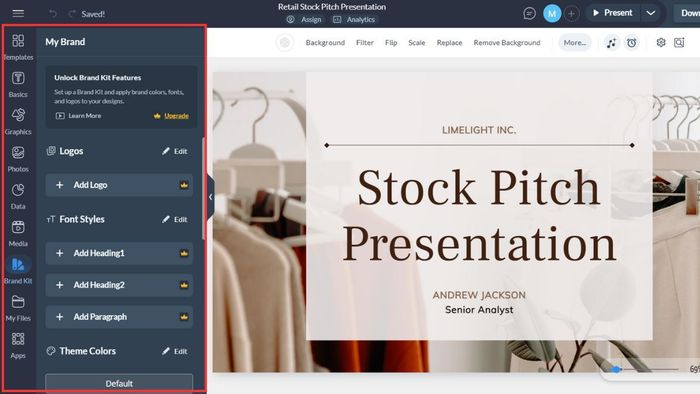
Task: Click the search zoom icon in toolbar
Action: tap(679, 42)
